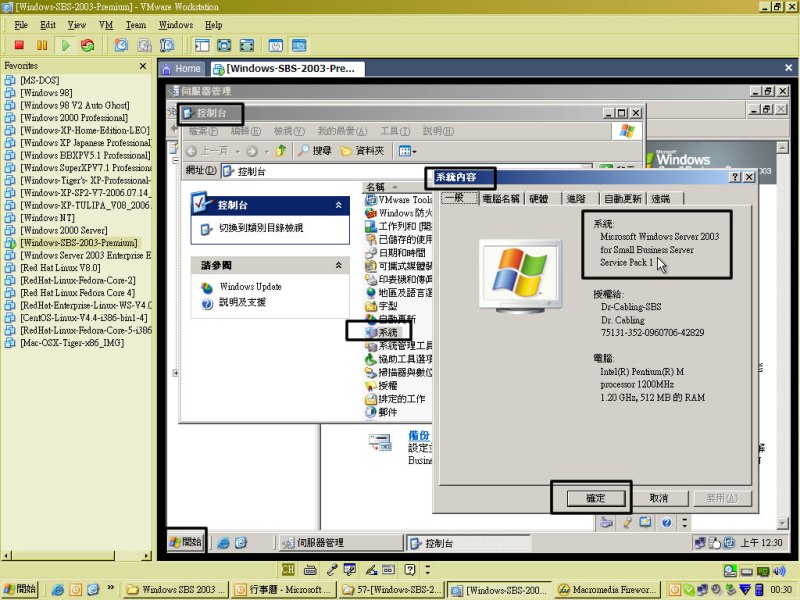Open the 說明及支援 link under 請參閱
This screenshot has height=600, width=800.
[x=242, y=302]
